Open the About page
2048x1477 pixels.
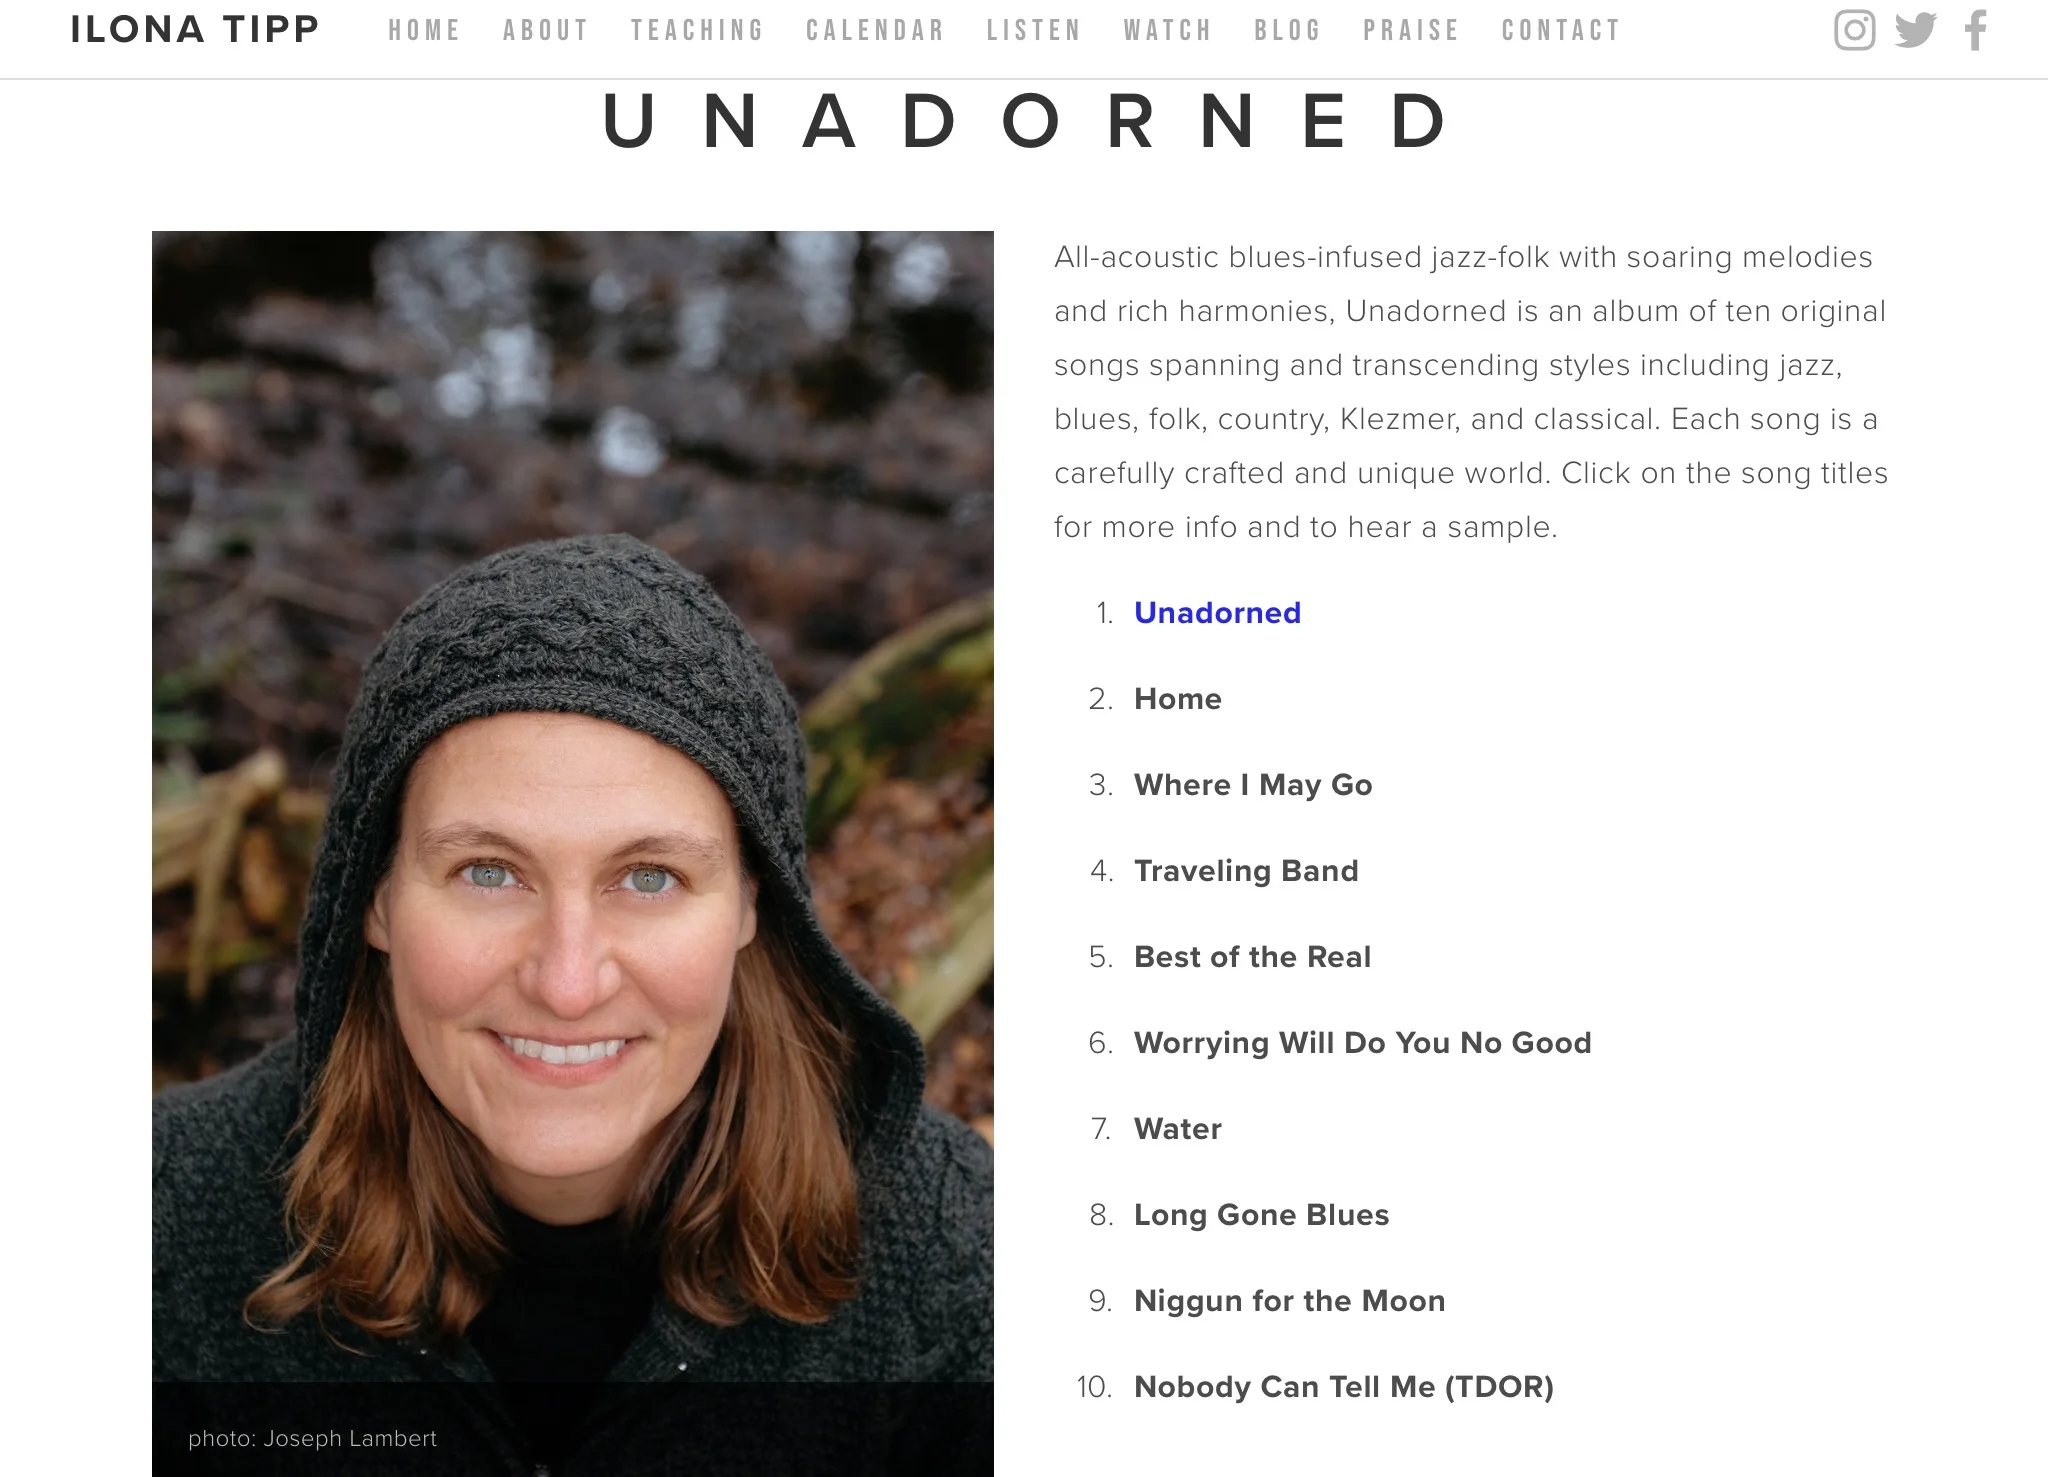coord(546,31)
